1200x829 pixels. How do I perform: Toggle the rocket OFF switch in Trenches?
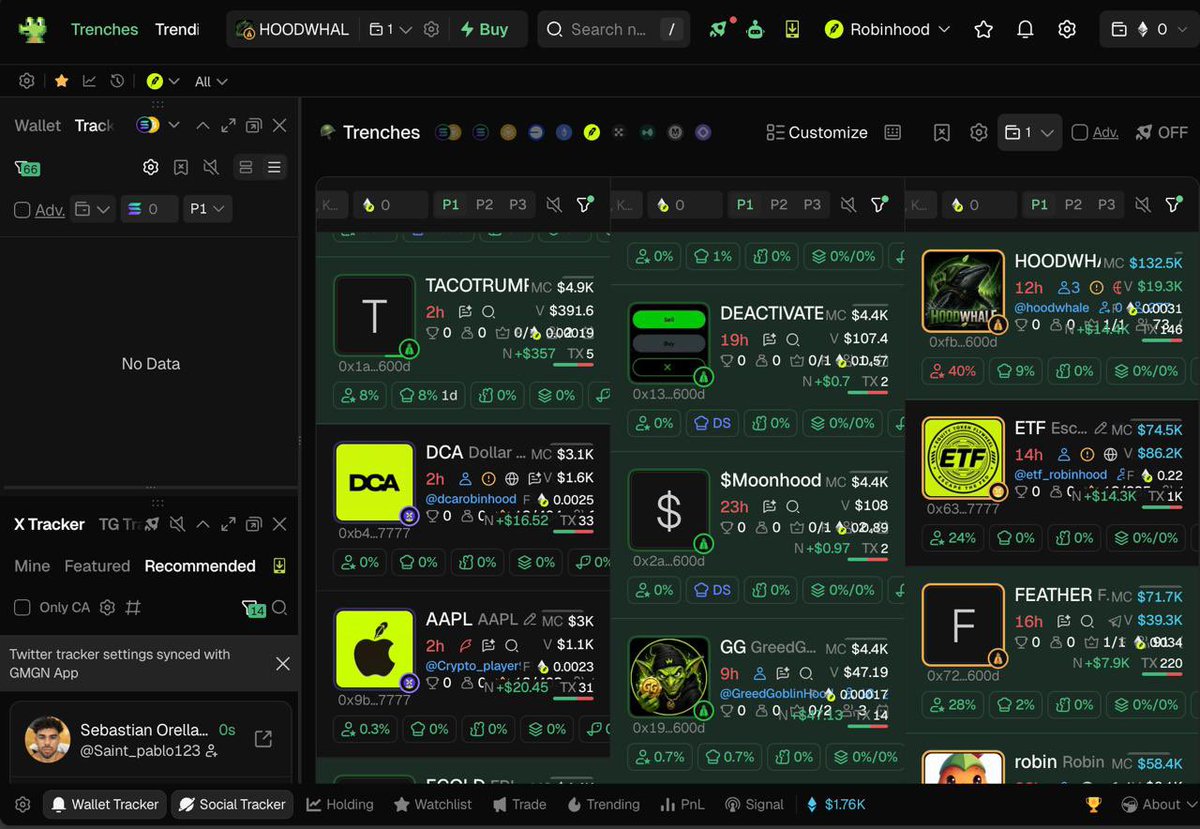tap(1161, 132)
